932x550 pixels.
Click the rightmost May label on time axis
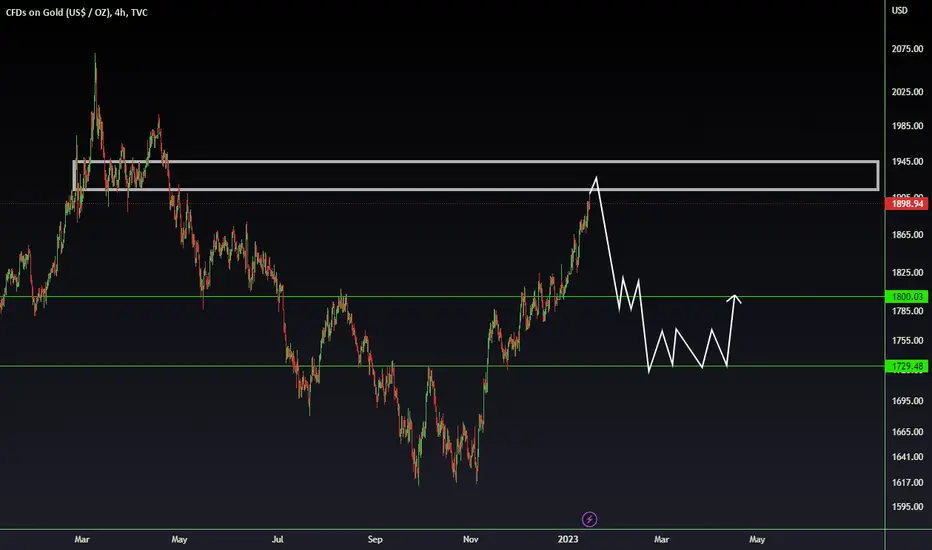(x=757, y=539)
